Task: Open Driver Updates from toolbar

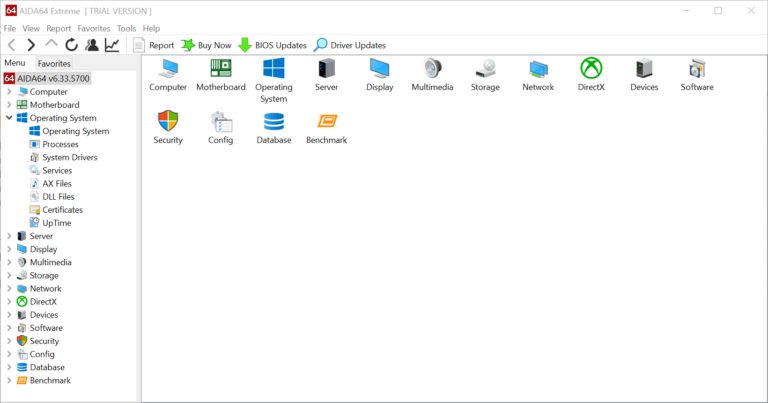Action: click(x=350, y=45)
